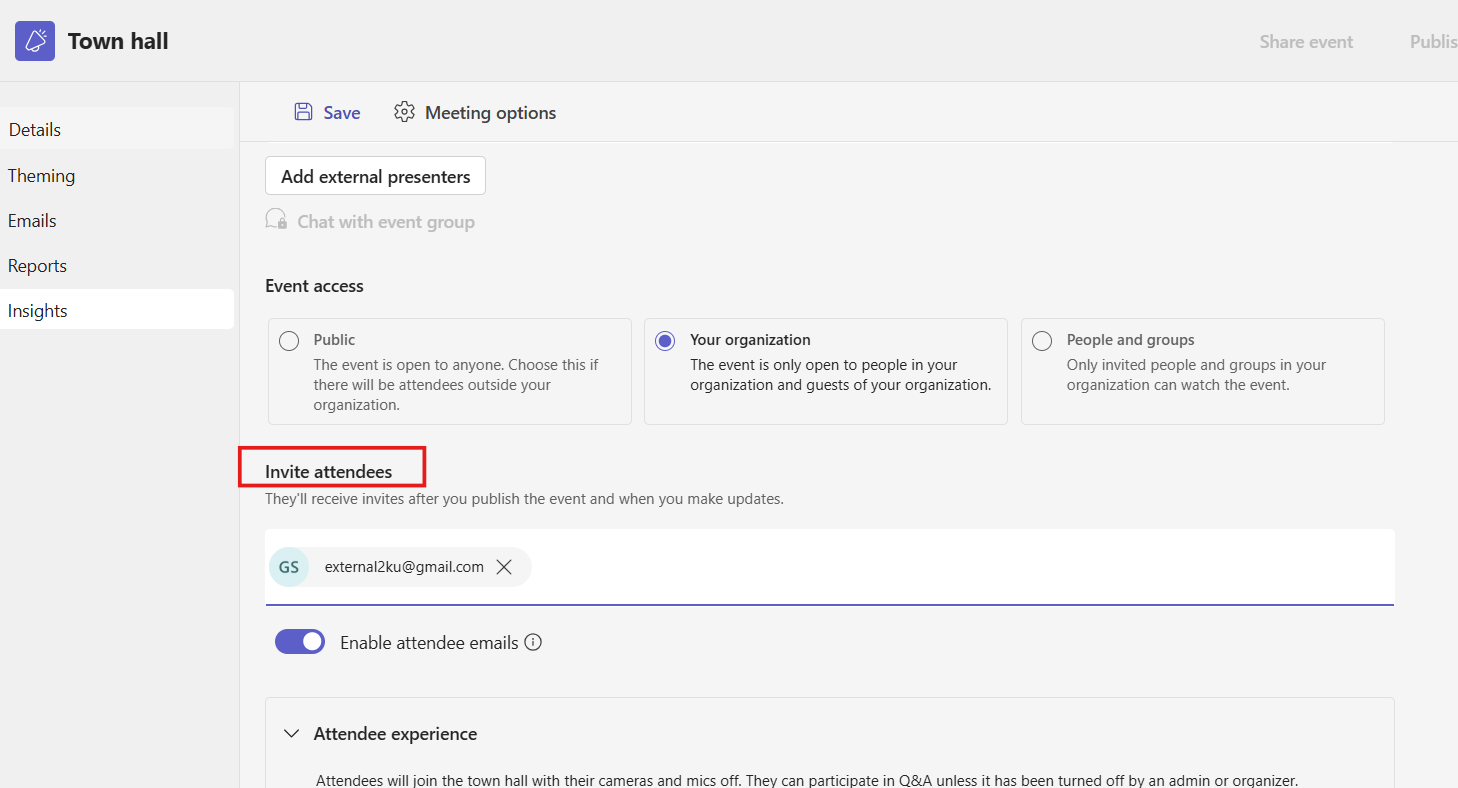Click the Town hall megaphone icon
The height and width of the screenshot is (788, 1458).
pos(35,41)
